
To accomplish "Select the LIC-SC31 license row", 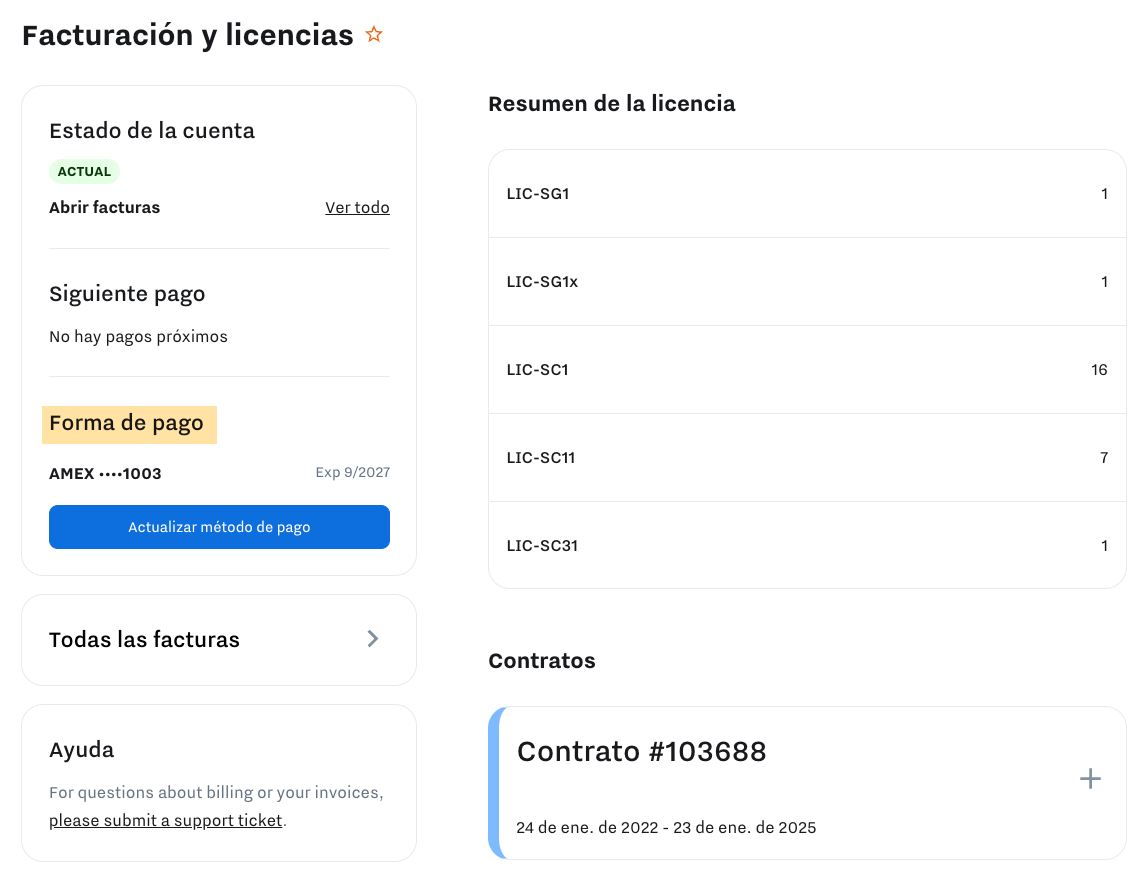I will pyautogui.click(x=807, y=546).
